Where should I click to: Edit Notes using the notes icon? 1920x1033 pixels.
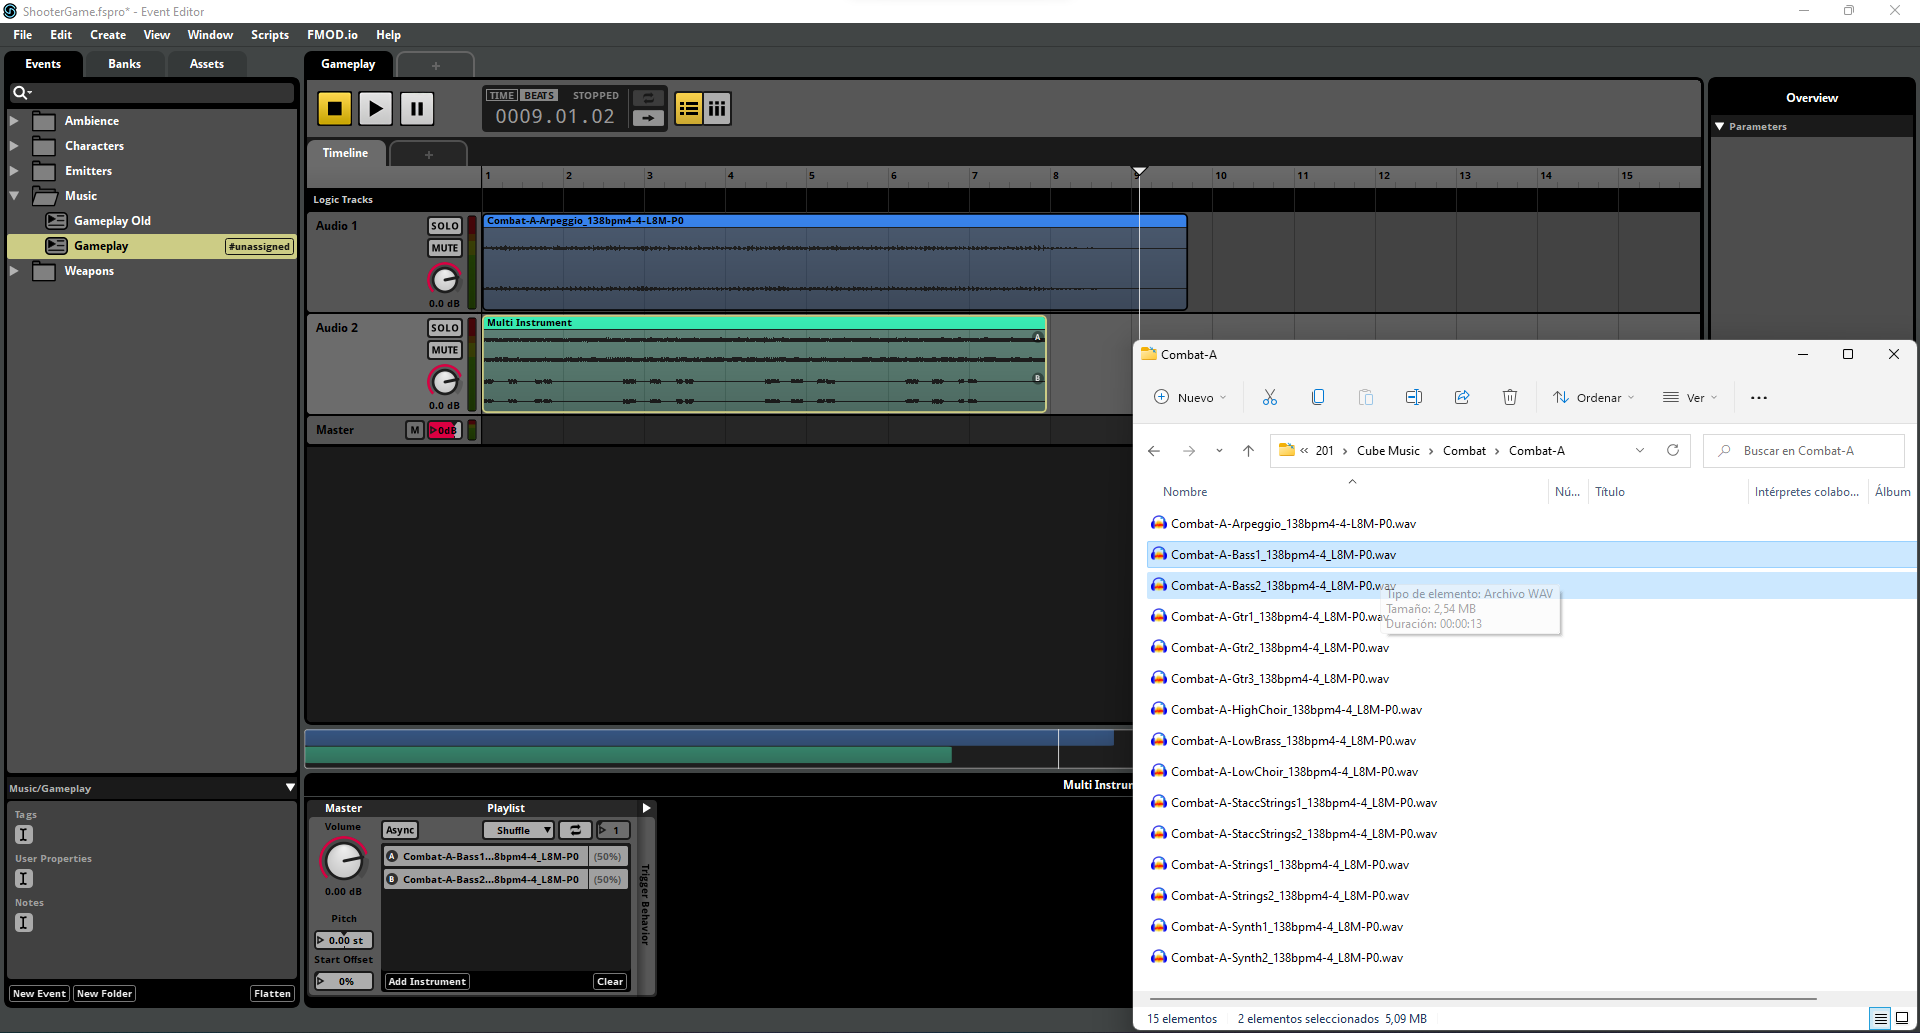point(24,923)
